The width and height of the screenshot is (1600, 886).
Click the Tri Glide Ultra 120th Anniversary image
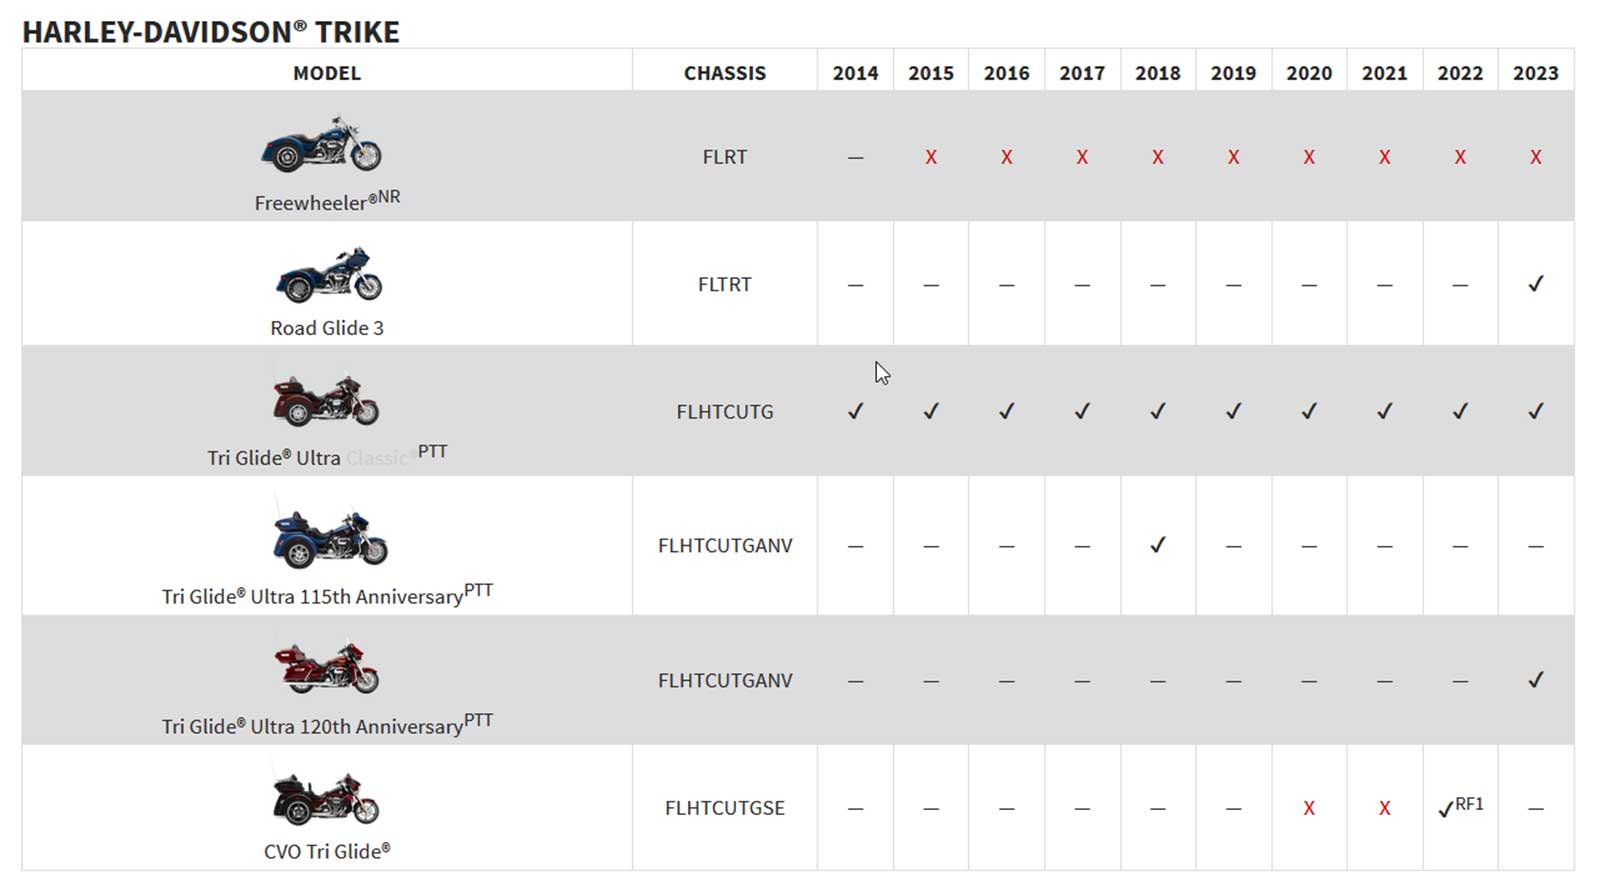click(x=327, y=668)
